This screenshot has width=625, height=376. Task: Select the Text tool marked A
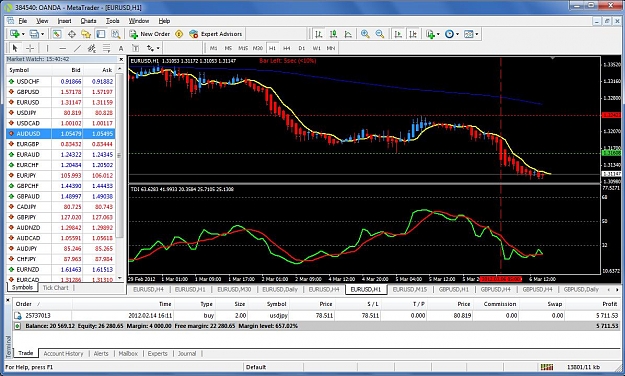tap(121, 48)
